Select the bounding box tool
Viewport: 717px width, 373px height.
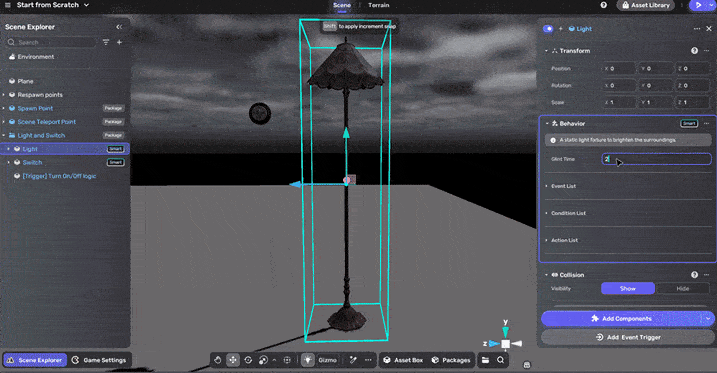287,360
